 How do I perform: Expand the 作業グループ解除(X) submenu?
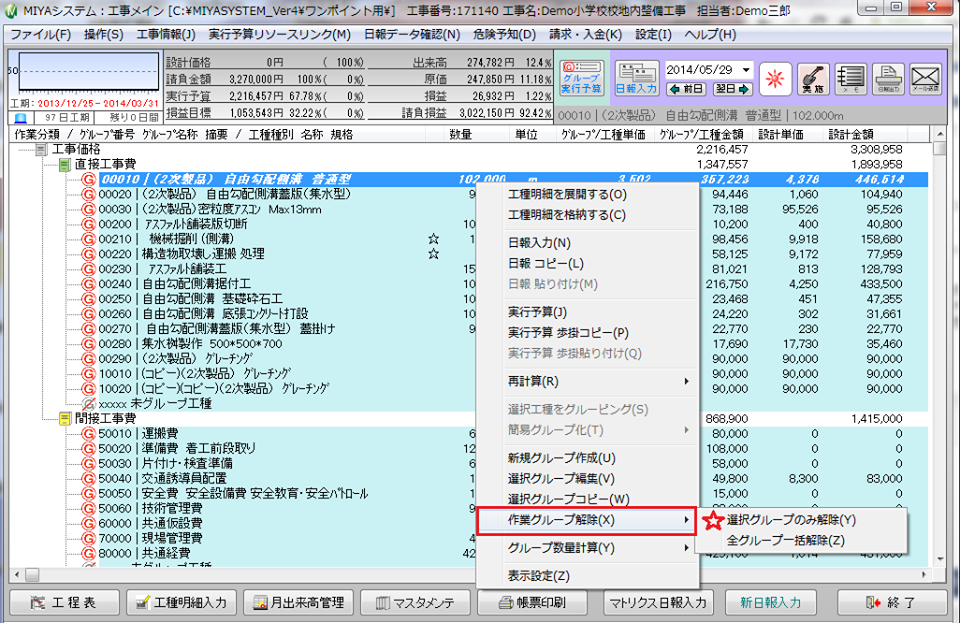point(587,520)
